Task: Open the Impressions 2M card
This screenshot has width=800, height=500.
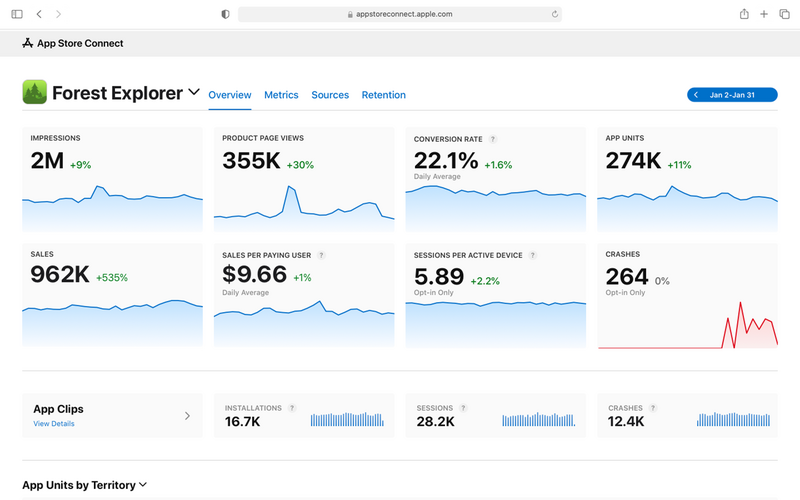Action: click(x=112, y=180)
